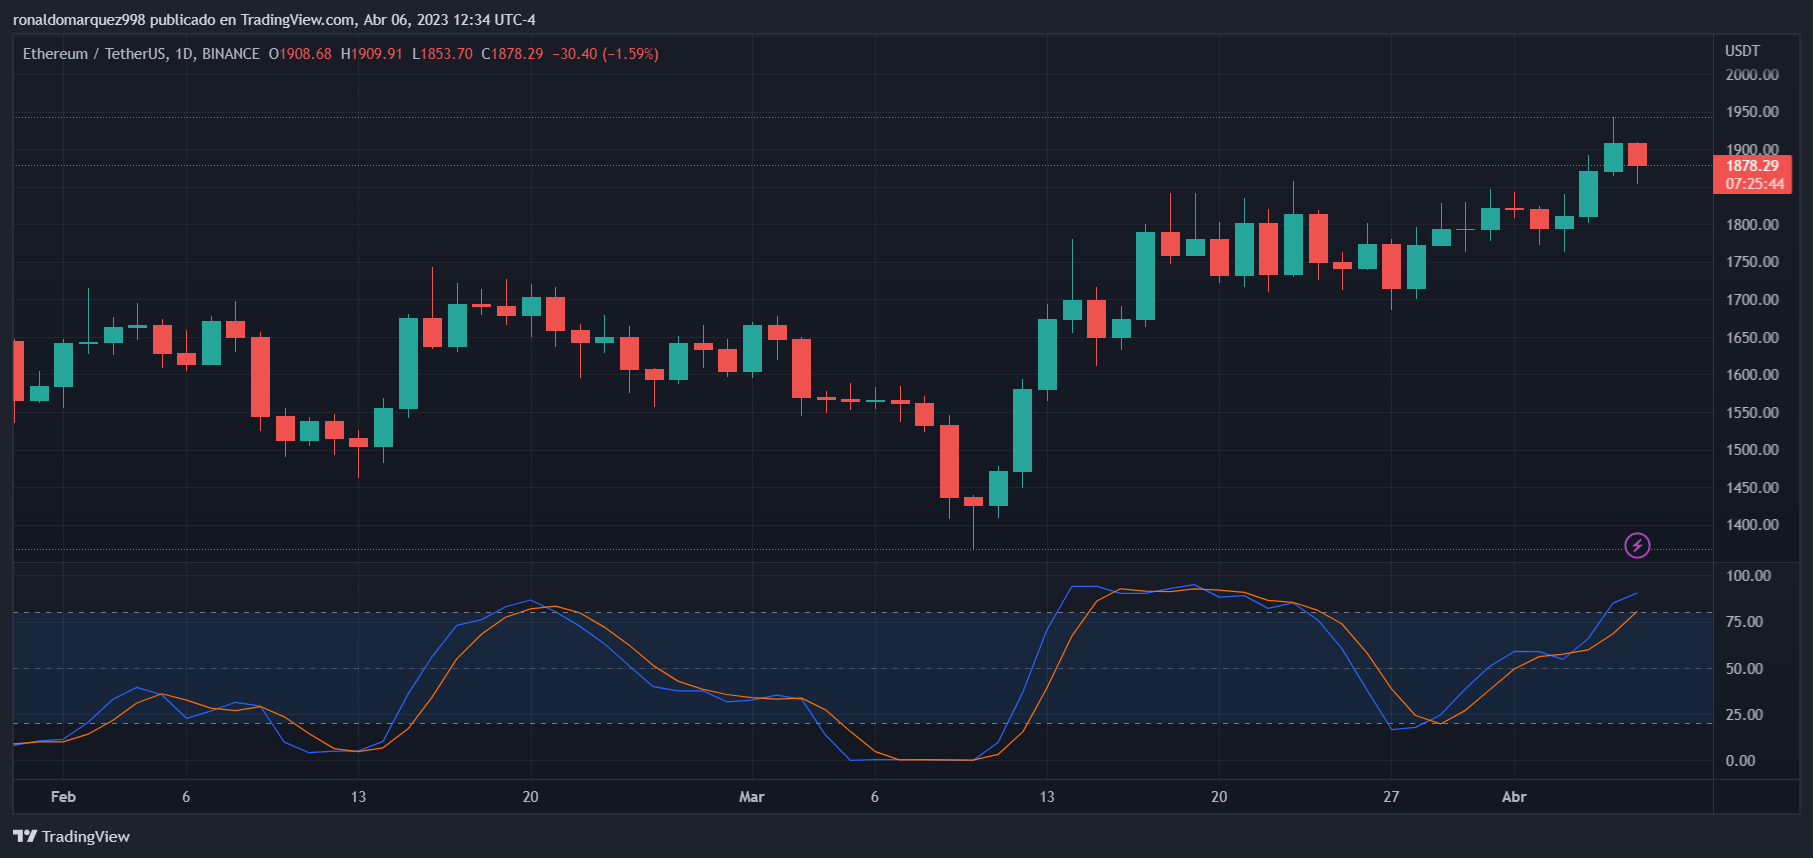Image resolution: width=1813 pixels, height=858 pixels.
Task: Click the 2000.00 price axis label
Action: 1752,75
